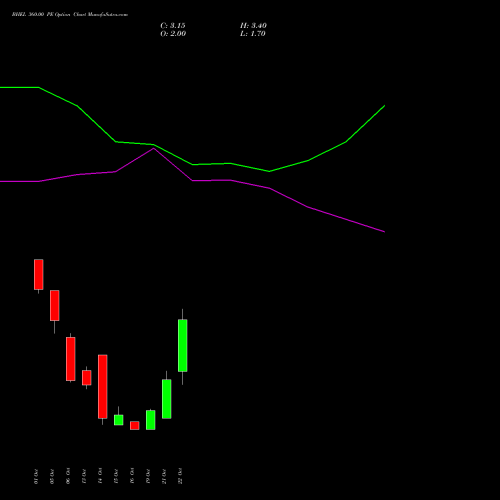This screenshot has width=500, height=500.
Task: Click the small red candlestick for 16 Oct
Action: click(x=135, y=426)
